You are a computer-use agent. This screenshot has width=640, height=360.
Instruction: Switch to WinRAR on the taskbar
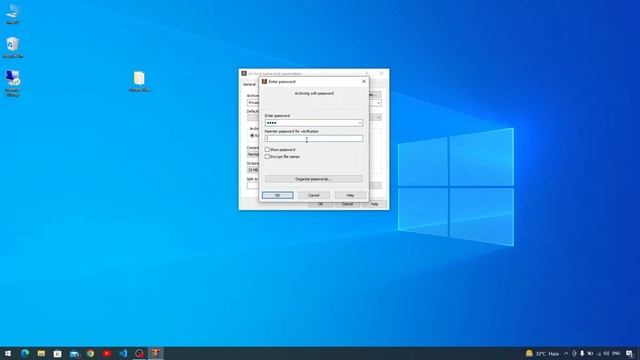(156, 353)
